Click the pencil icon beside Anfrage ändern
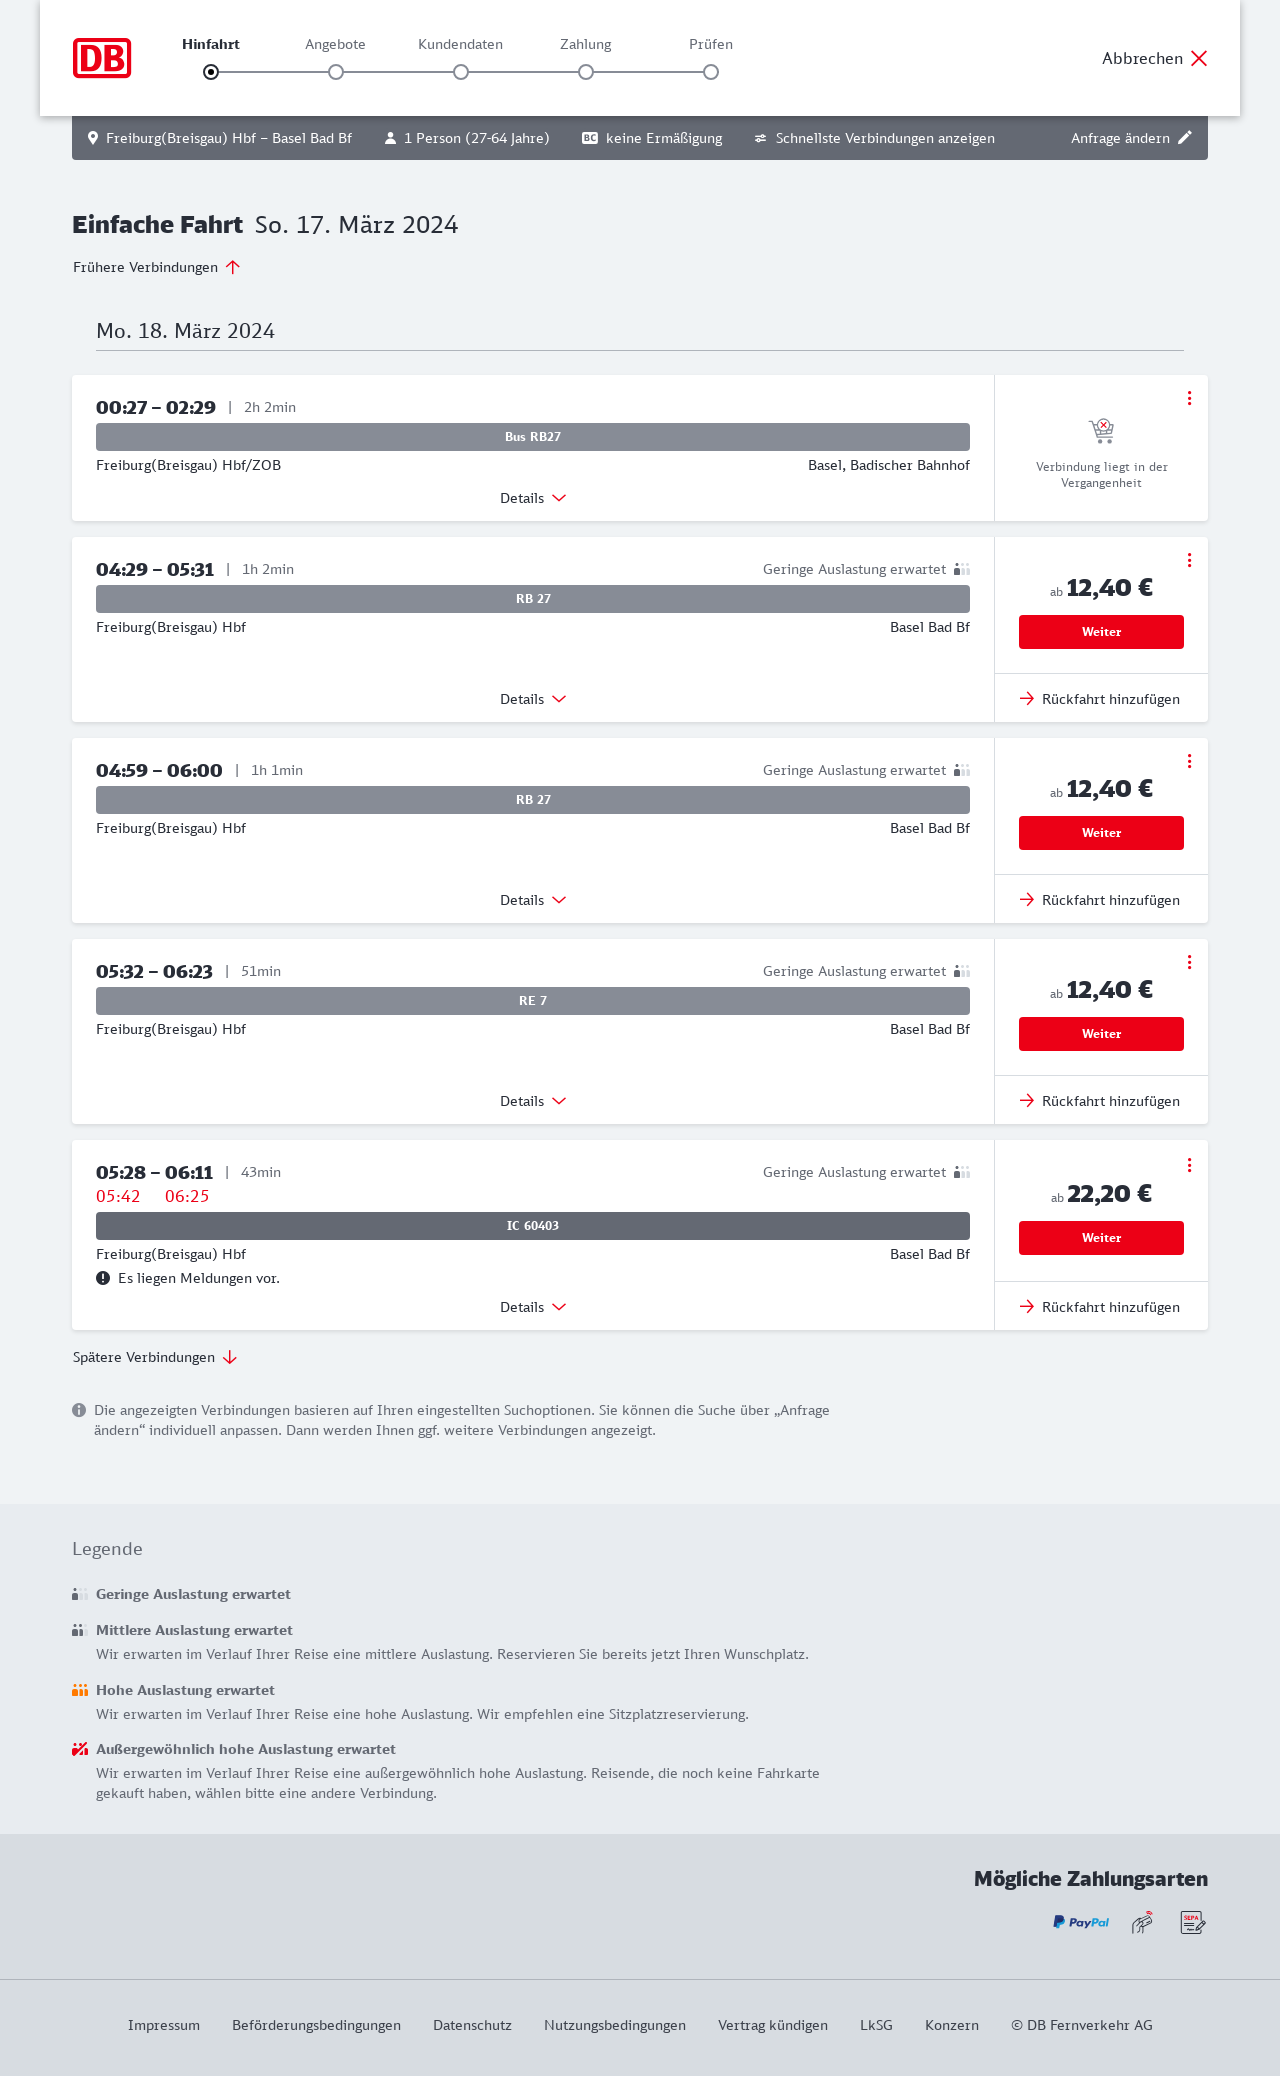 click(1185, 138)
